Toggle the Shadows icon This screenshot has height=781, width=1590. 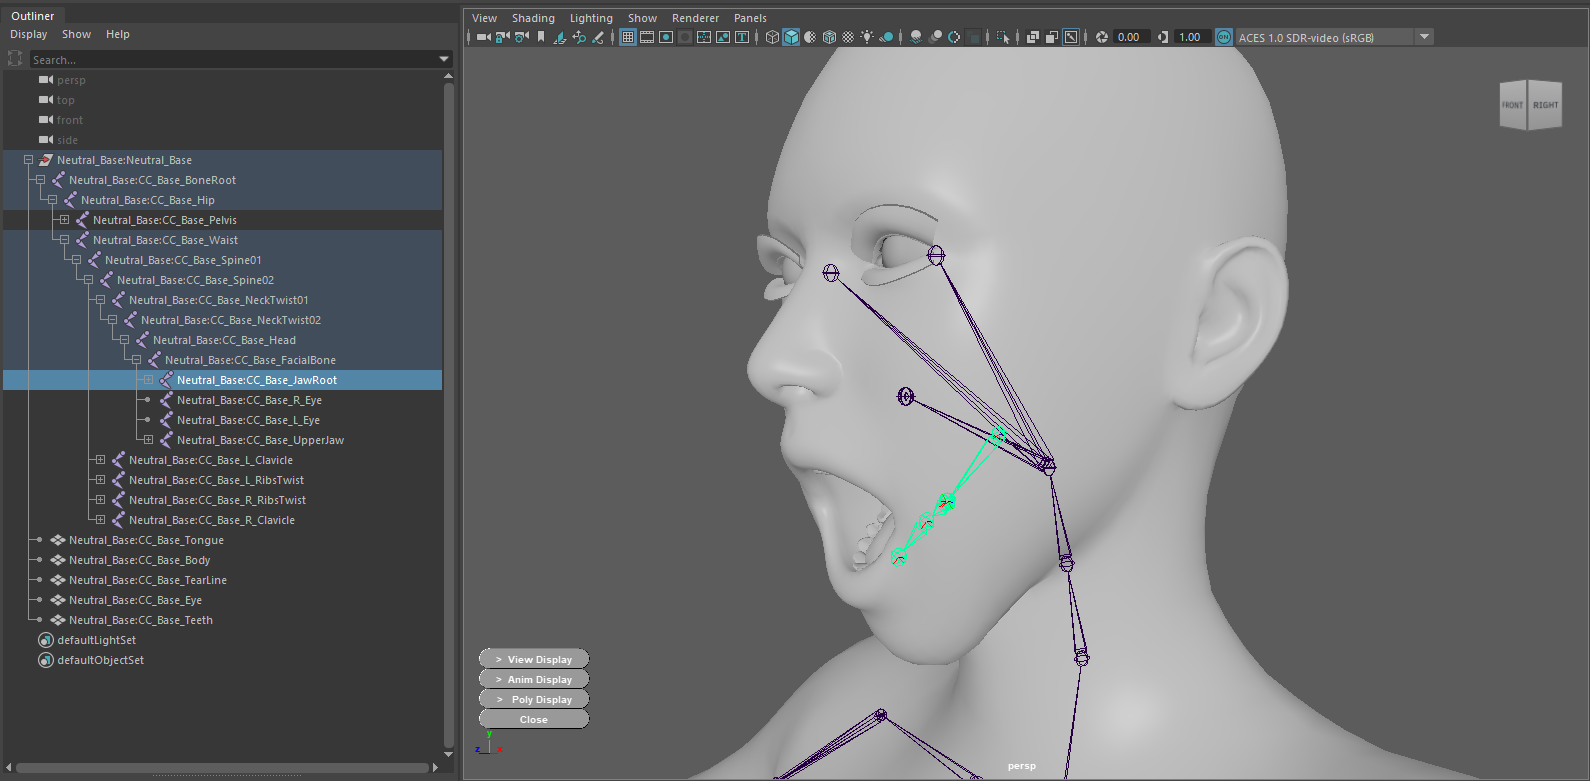886,37
